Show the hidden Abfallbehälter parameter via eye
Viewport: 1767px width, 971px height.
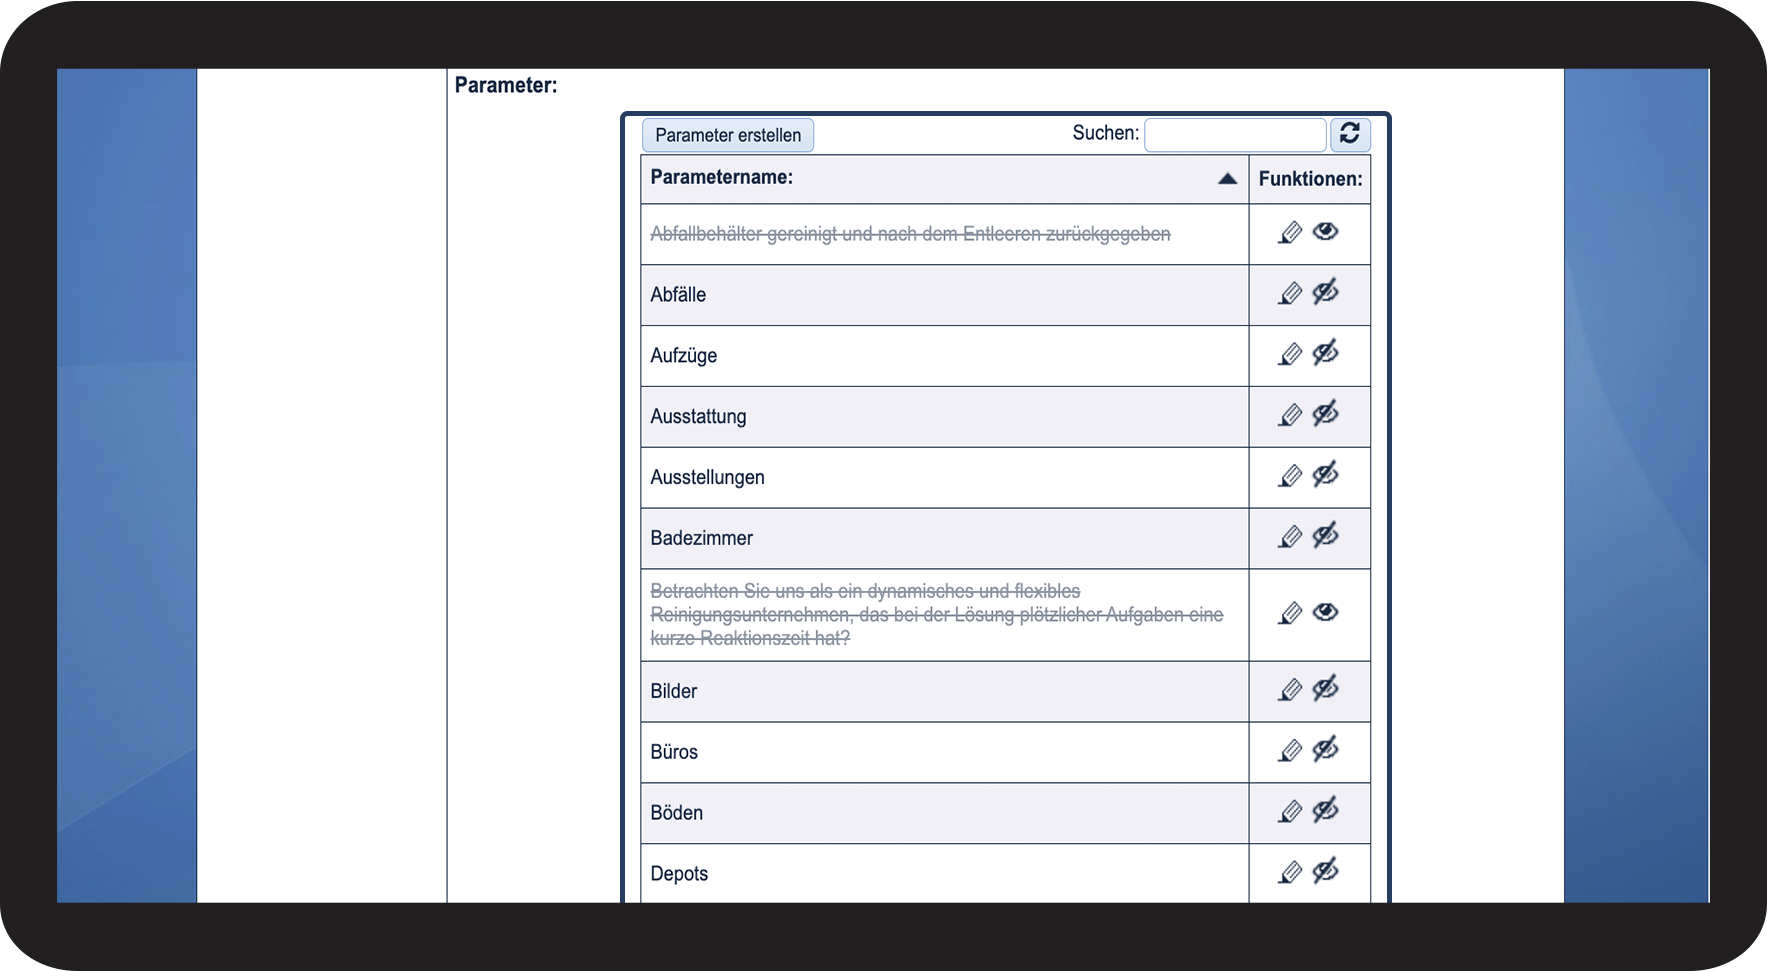[1326, 232]
